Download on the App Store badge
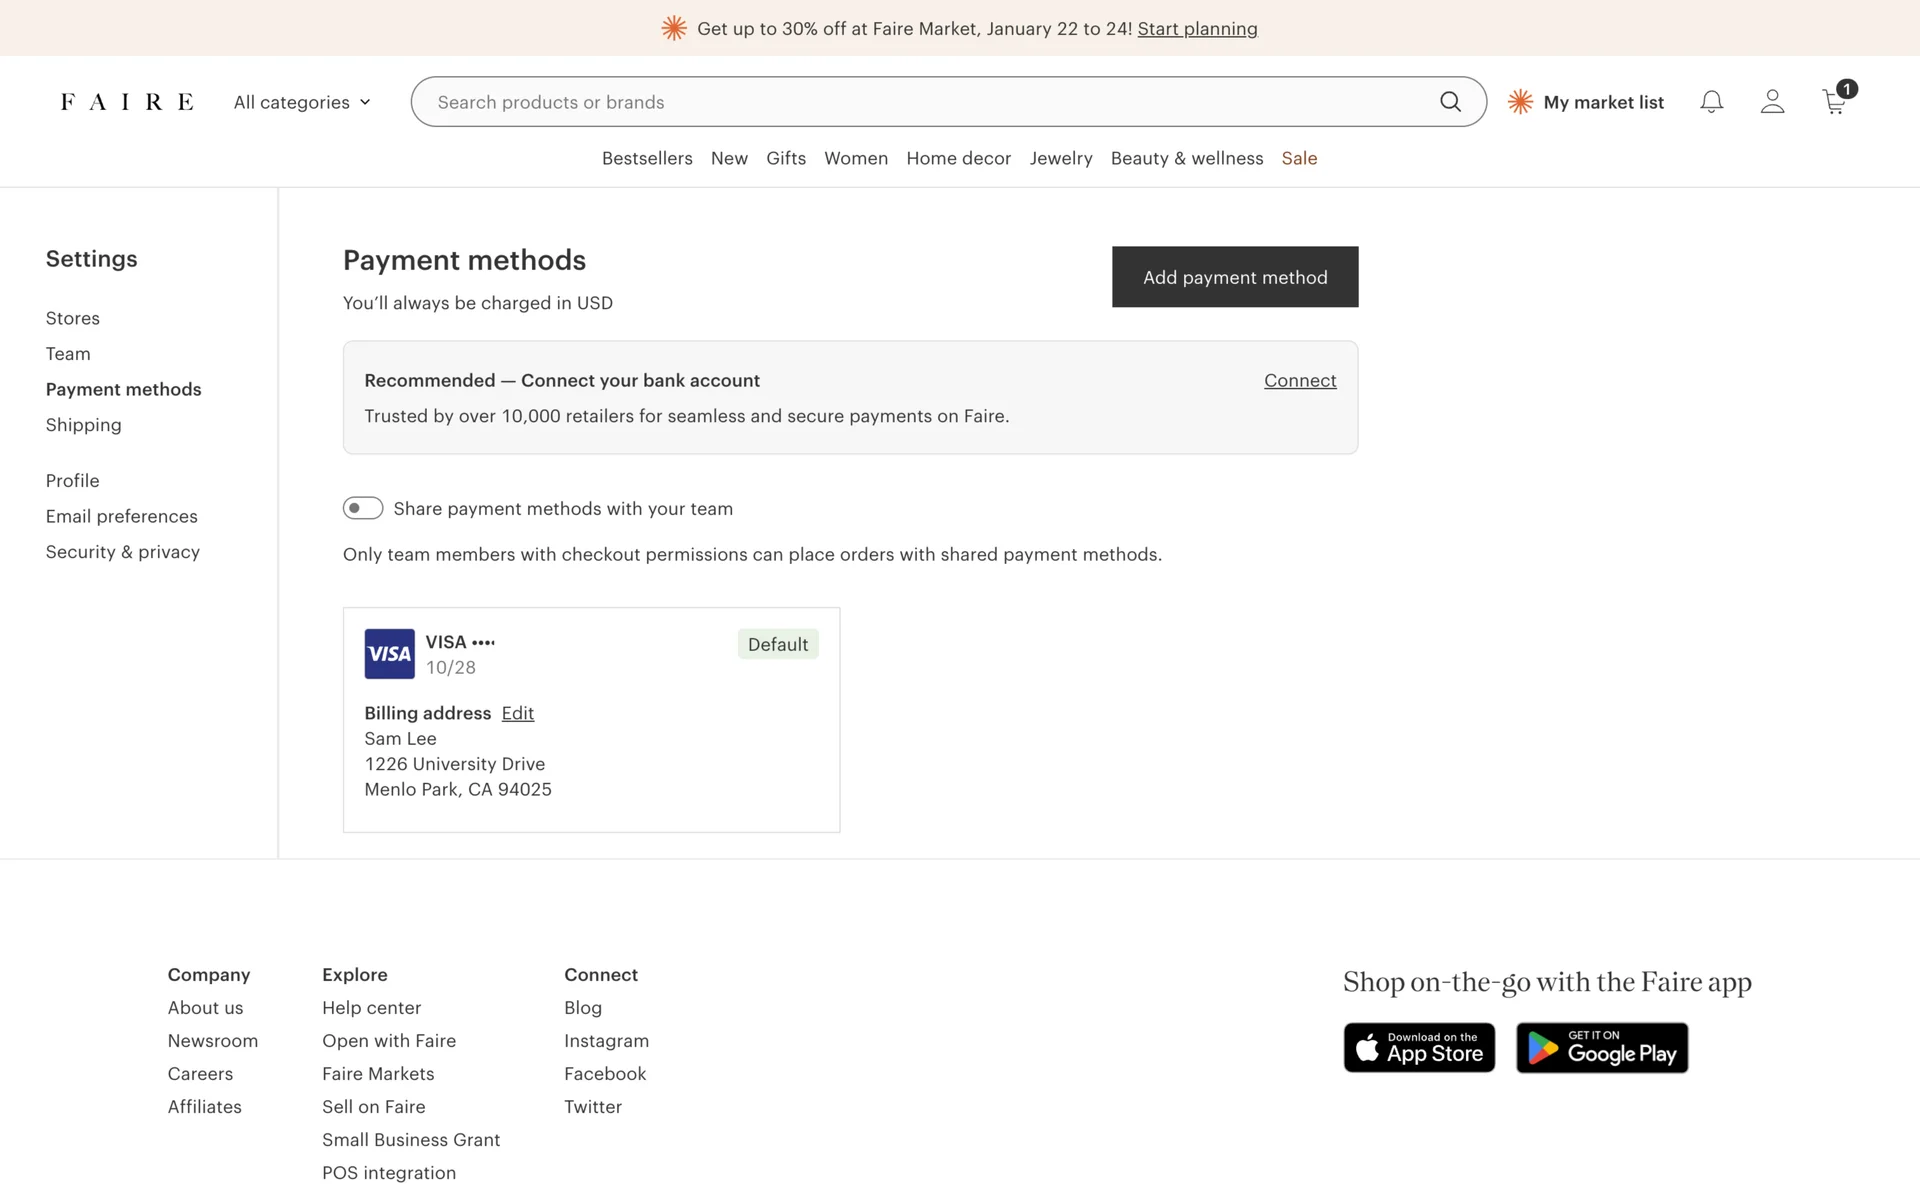 1419,1047
